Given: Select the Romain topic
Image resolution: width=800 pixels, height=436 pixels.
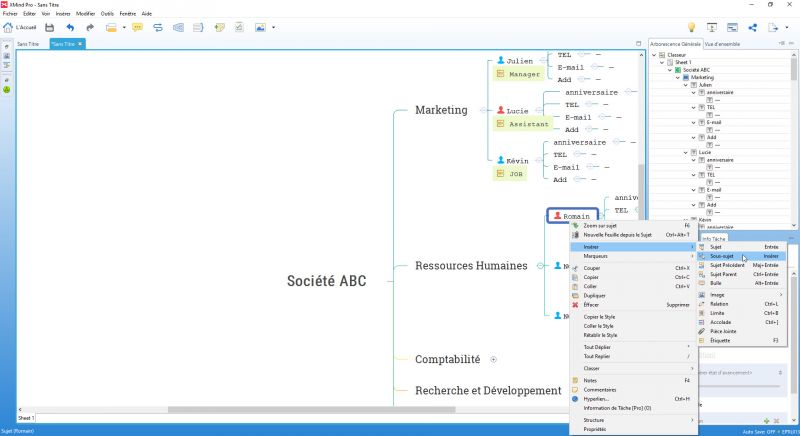Looking at the screenshot, I should point(572,216).
